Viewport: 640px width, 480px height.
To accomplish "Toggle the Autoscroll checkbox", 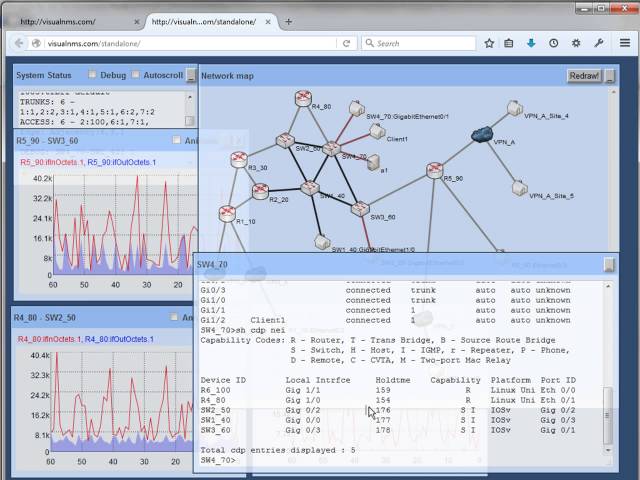I will tap(137, 75).
